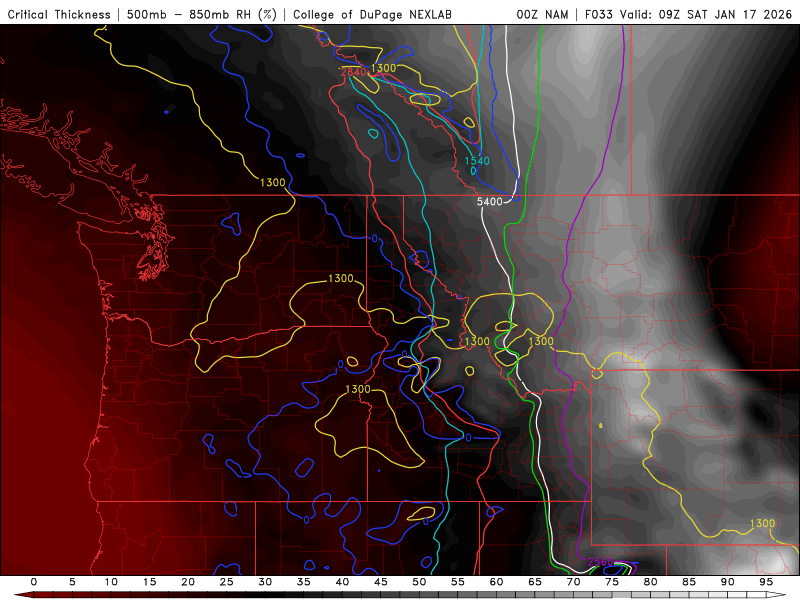The height and width of the screenshot is (600, 800).
Task: Click the purple '2560' contour label
Action: (601, 562)
